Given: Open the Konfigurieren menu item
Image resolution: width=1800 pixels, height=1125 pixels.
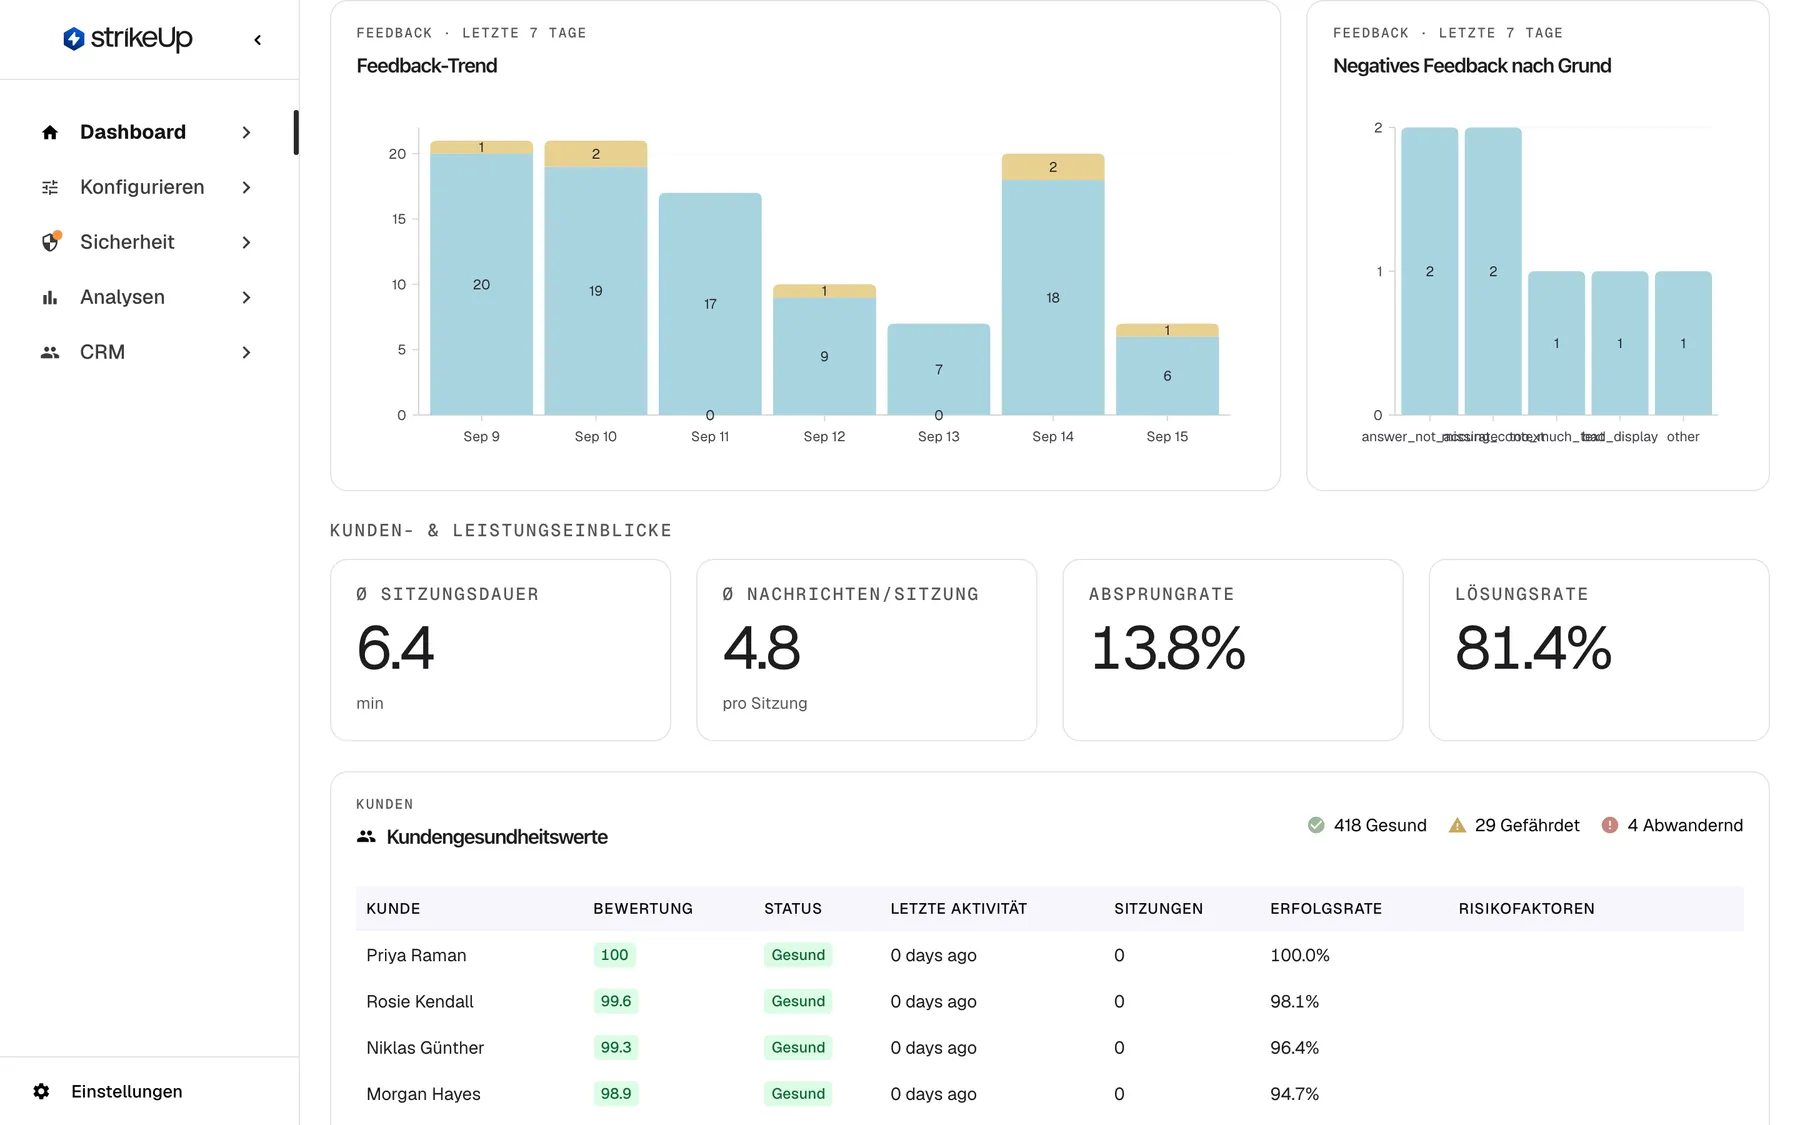Looking at the screenshot, I should (148, 187).
